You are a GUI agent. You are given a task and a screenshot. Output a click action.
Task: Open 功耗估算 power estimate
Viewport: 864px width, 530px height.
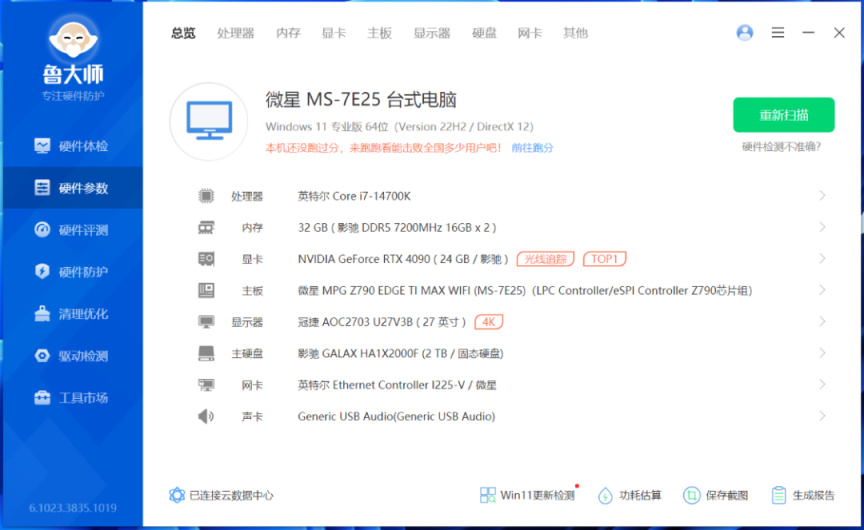629,495
